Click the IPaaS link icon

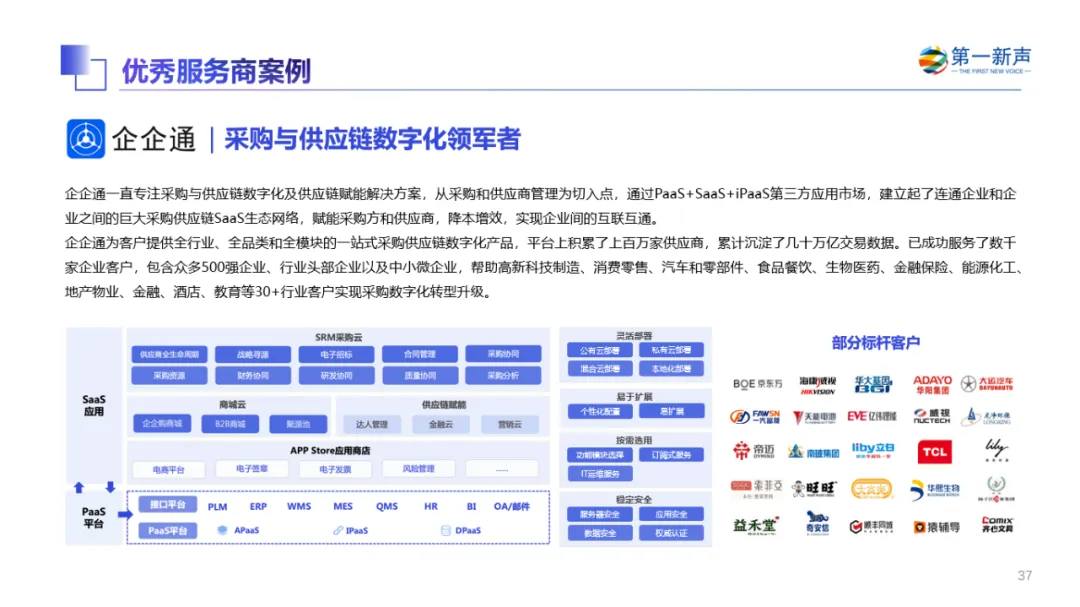click(x=338, y=531)
